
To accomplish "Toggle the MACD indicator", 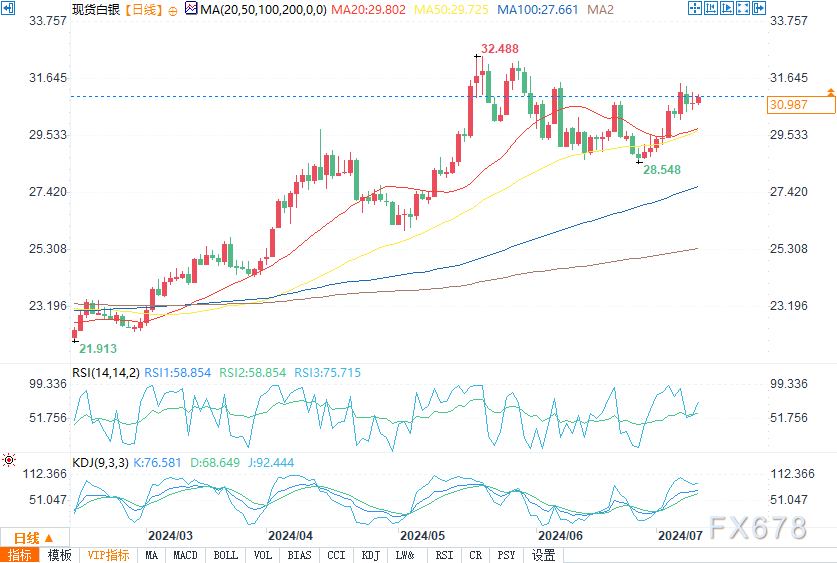I will click(x=185, y=556).
